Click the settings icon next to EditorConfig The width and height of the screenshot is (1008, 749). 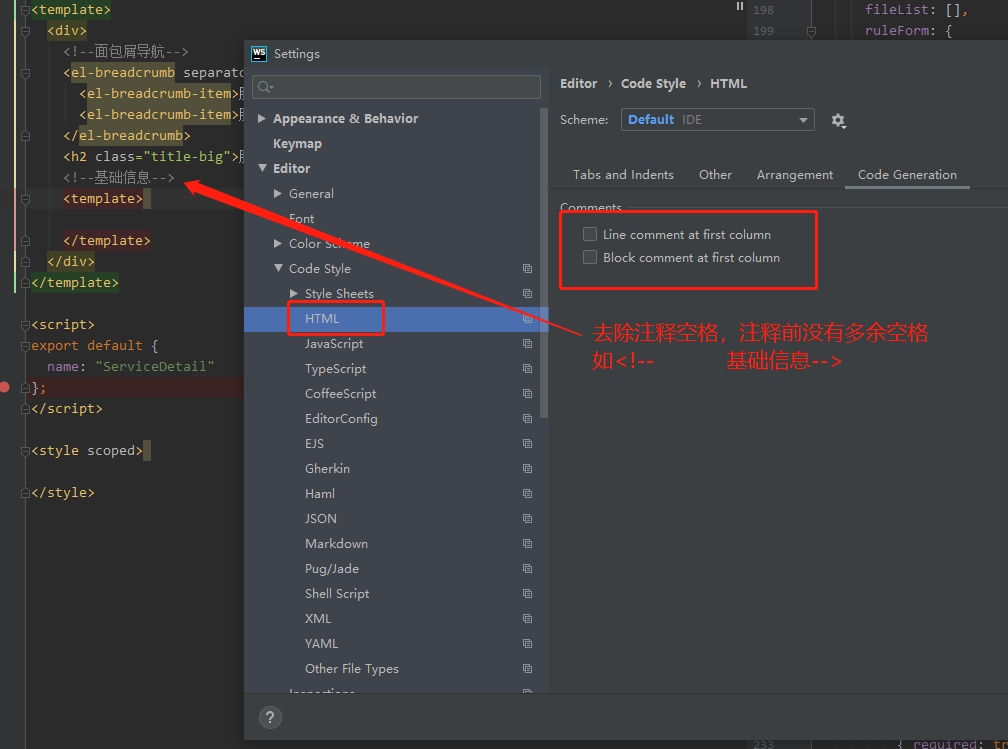pyautogui.click(x=527, y=418)
